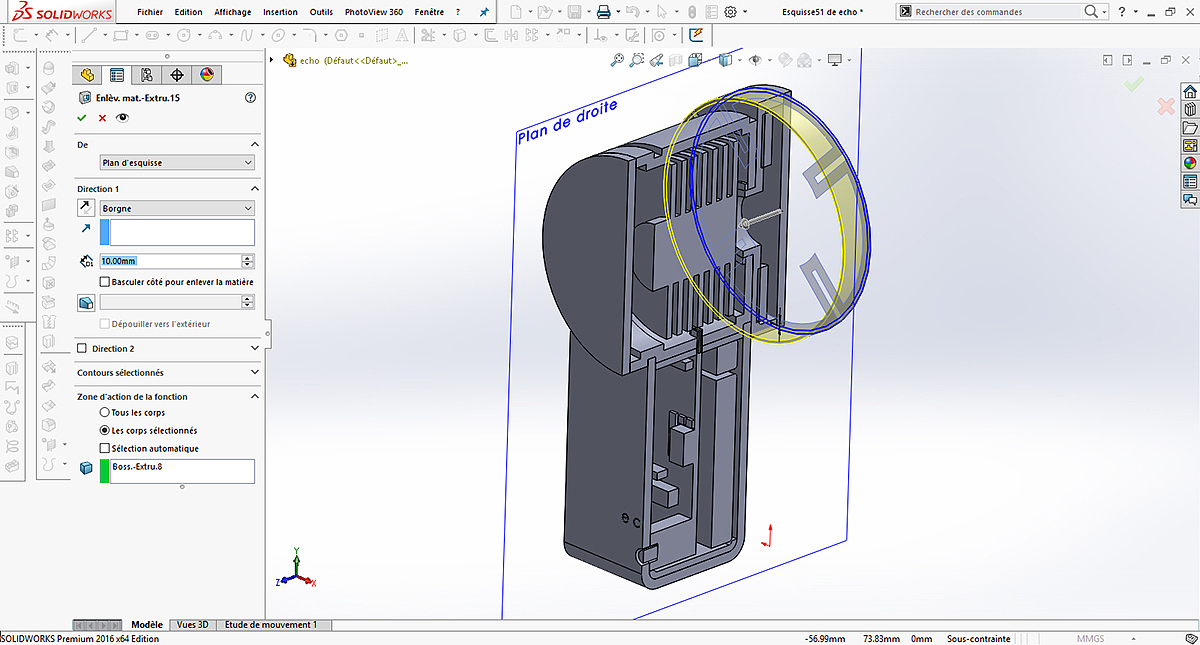The height and width of the screenshot is (645, 1200).
Task: Enable the Direction 2 checkbox
Action: point(82,349)
